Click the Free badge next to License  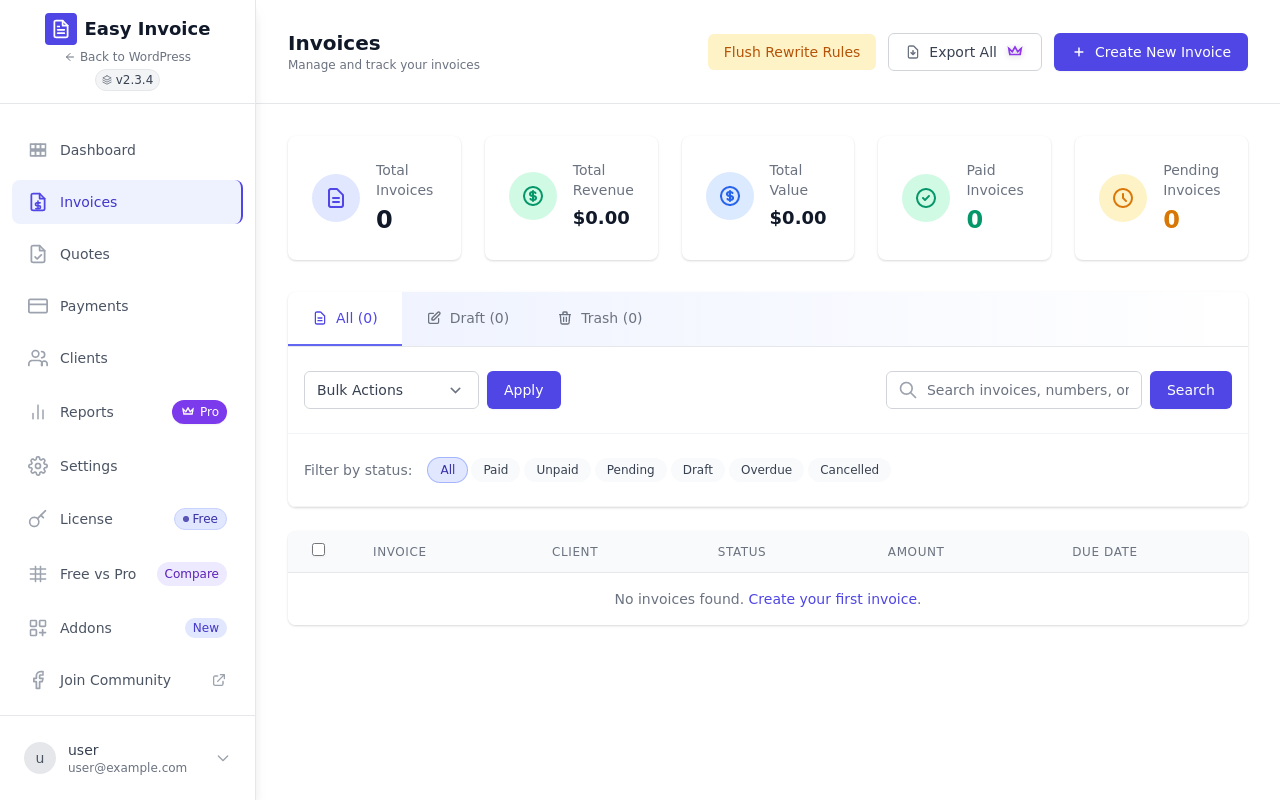(200, 519)
